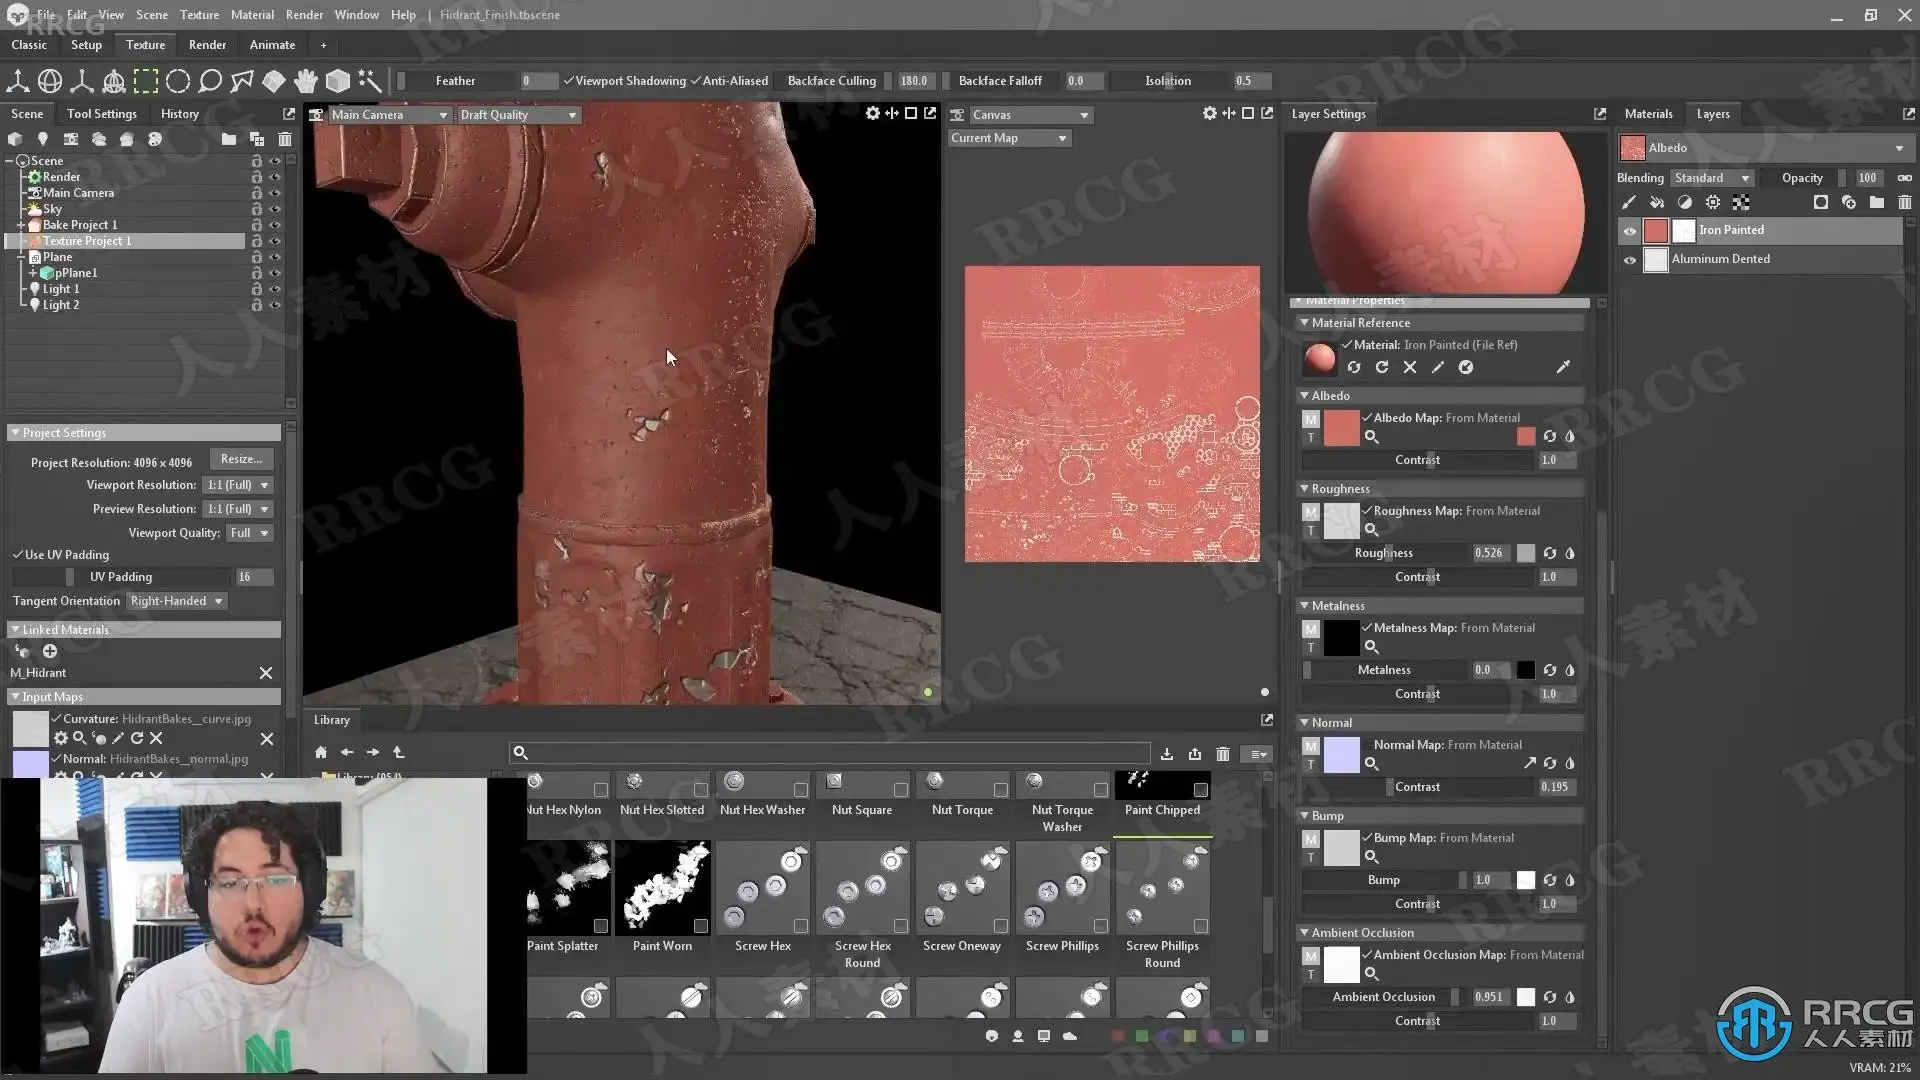Hide the Iron Painted layer
1920x1080 pixels.
(x=1630, y=231)
